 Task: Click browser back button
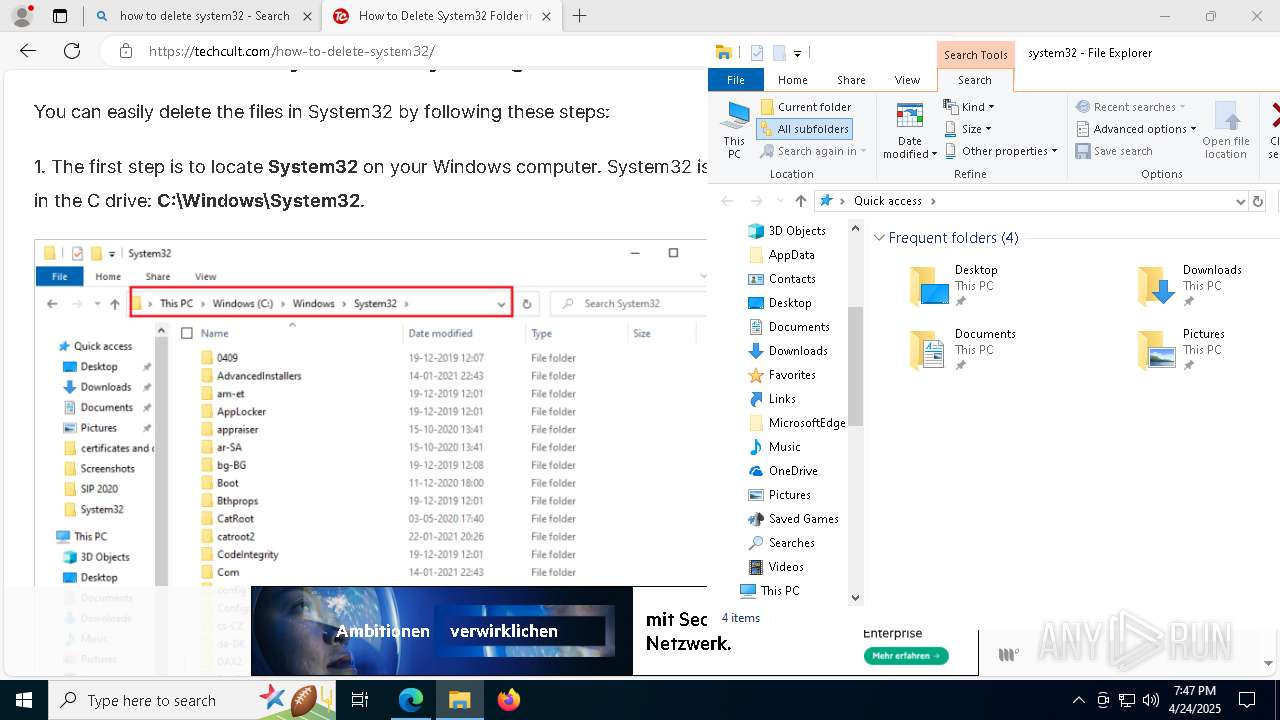[27, 51]
